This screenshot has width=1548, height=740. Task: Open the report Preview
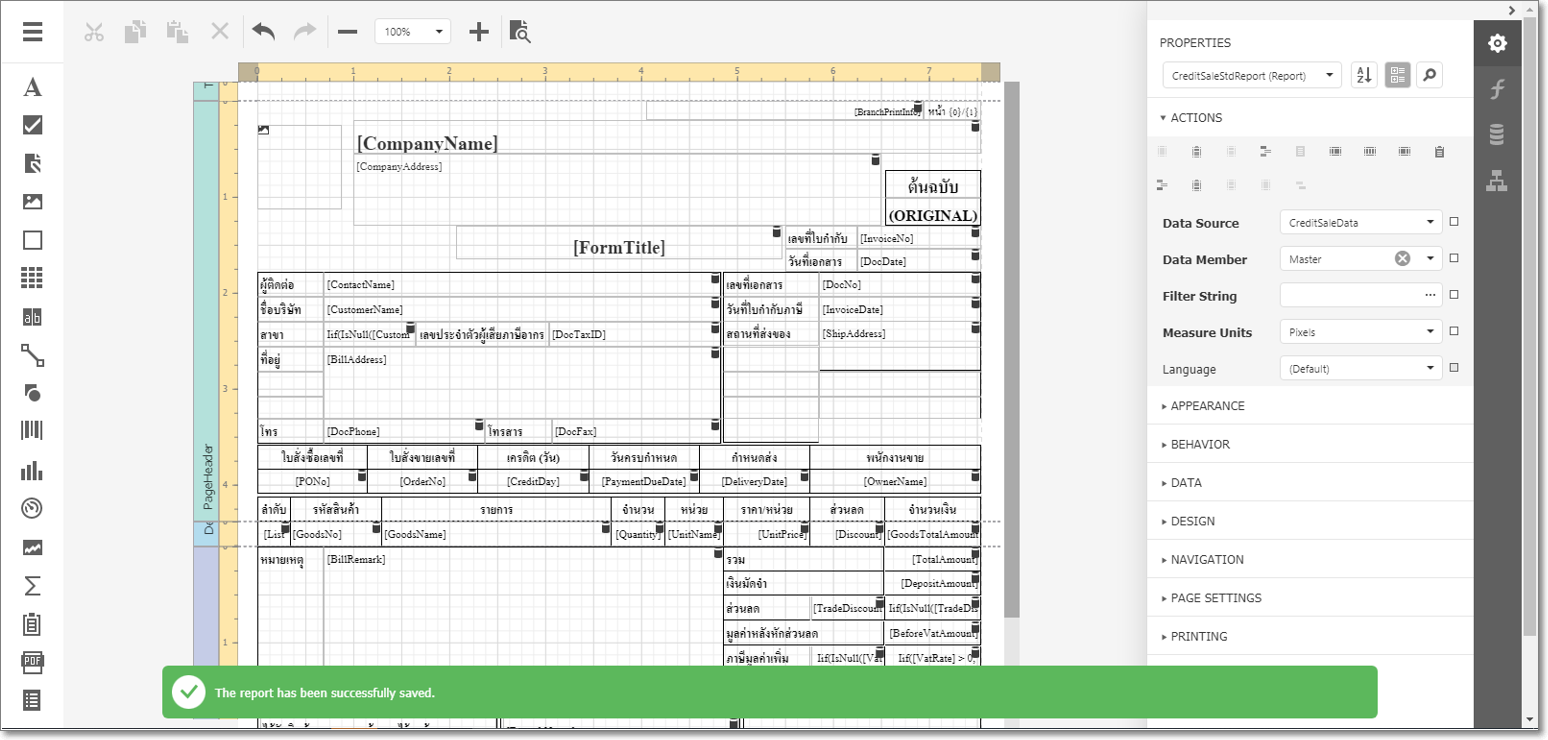click(520, 32)
